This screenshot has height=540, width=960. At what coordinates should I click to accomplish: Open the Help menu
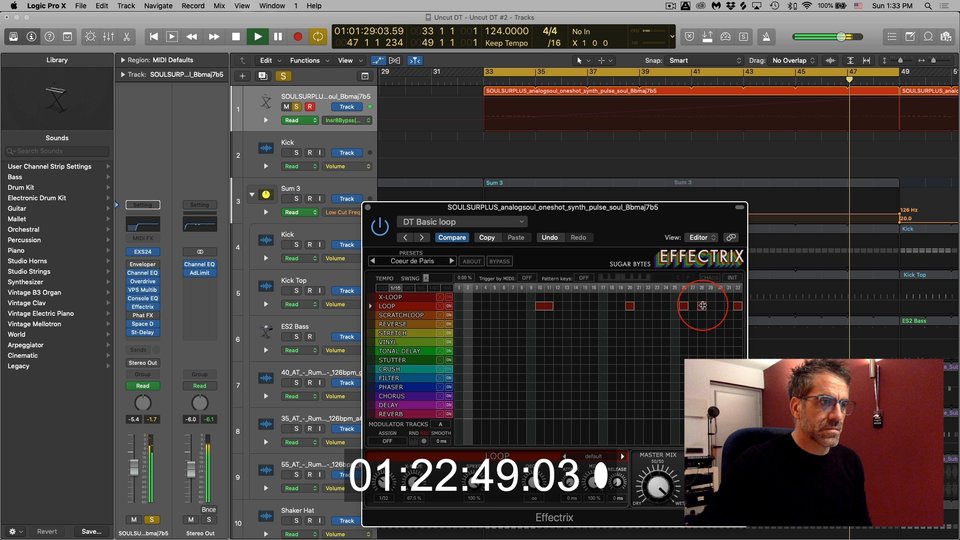click(314, 6)
